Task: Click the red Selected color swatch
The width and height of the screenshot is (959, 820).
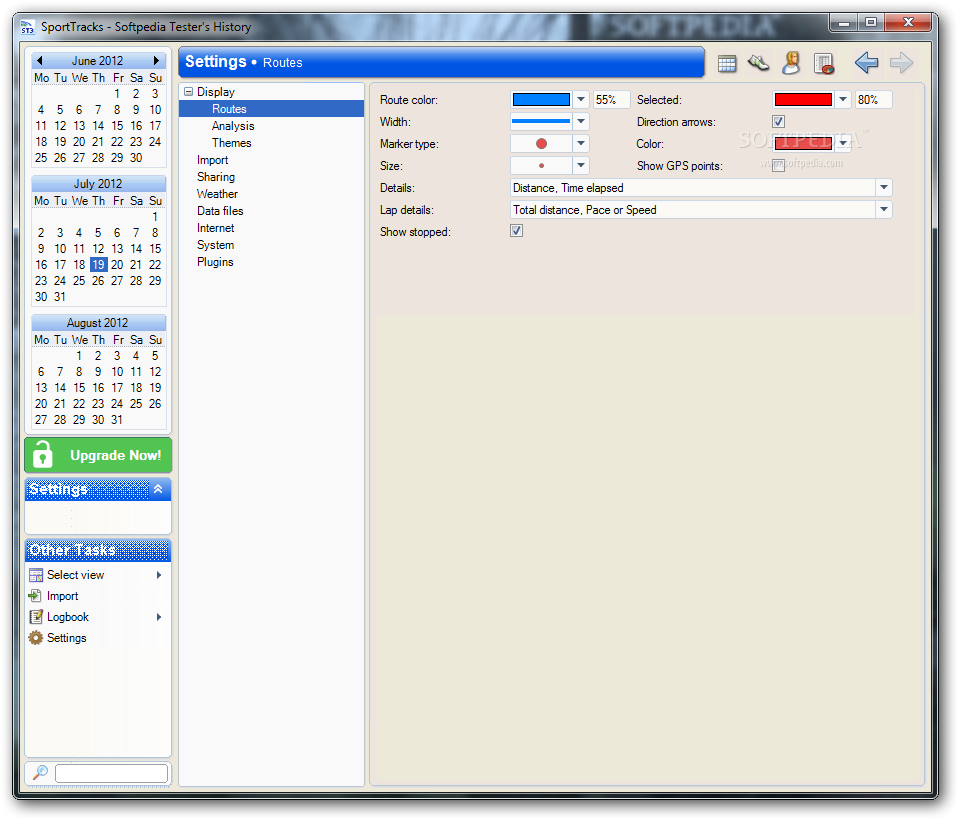Action: 803,99
